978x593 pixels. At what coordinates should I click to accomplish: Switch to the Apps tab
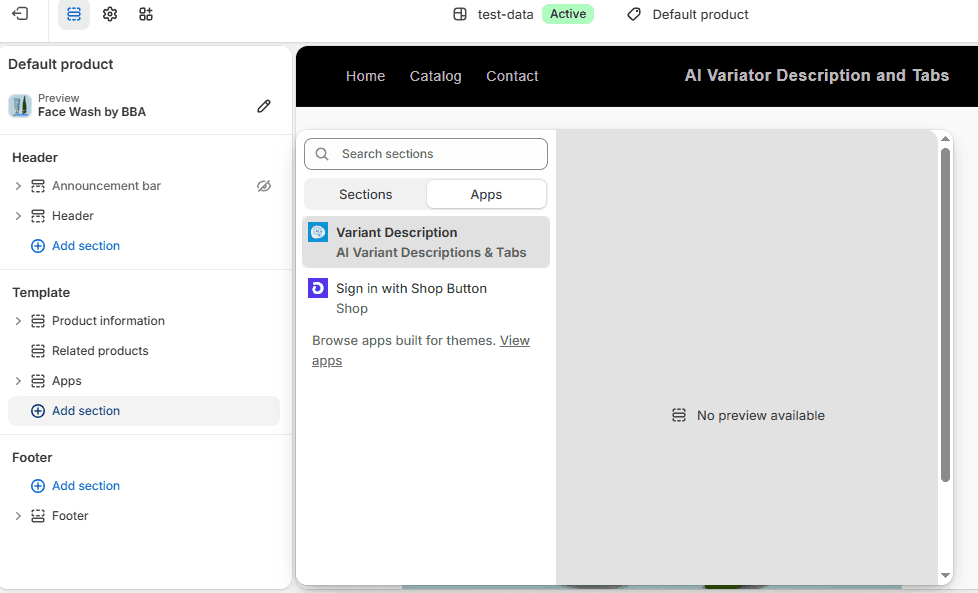[487, 195]
